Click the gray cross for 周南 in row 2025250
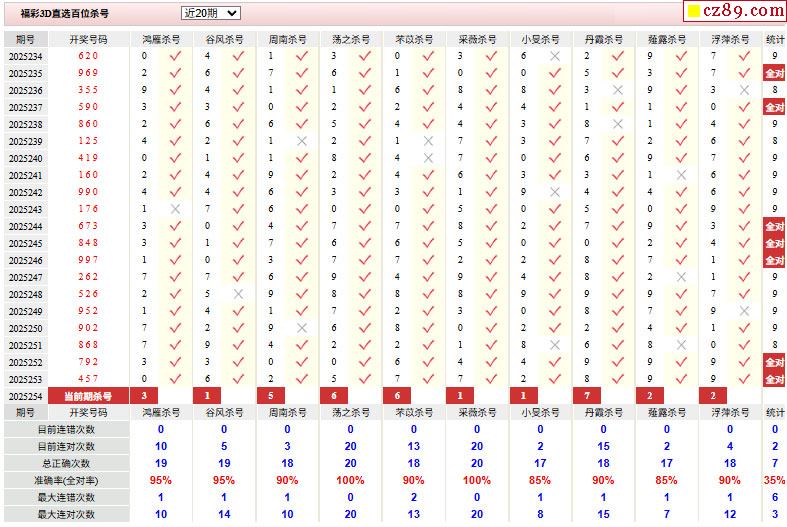 [302, 328]
